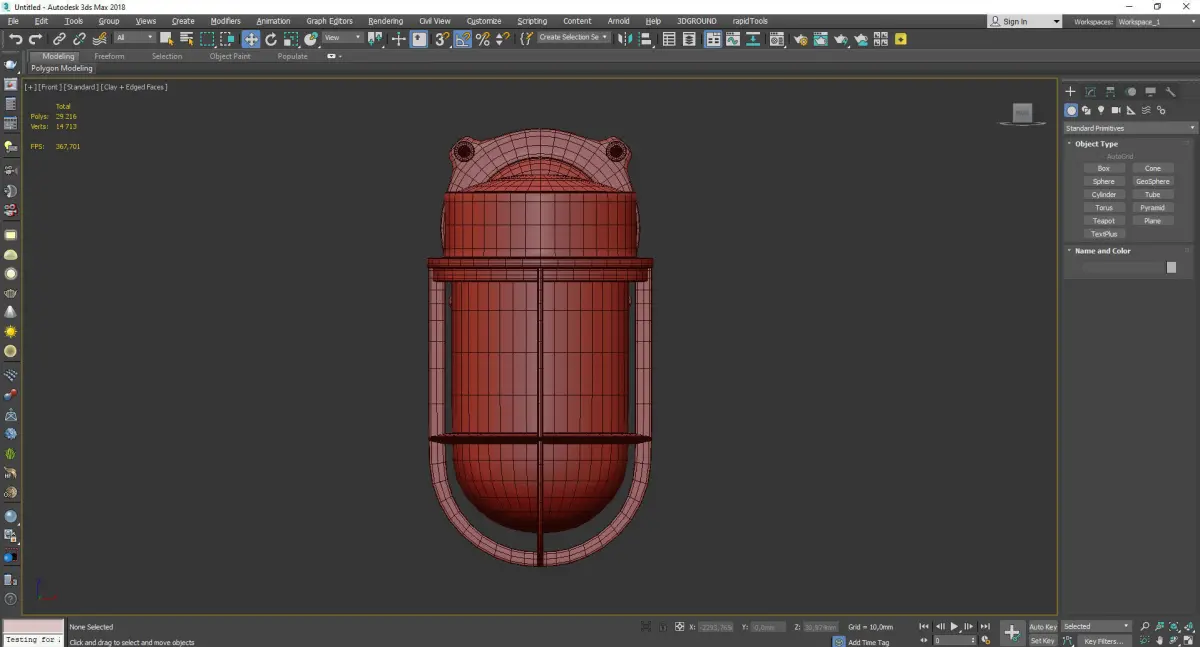The width and height of the screenshot is (1200, 647).
Task: Toggle the Angle Snap button
Action: tap(463, 39)
